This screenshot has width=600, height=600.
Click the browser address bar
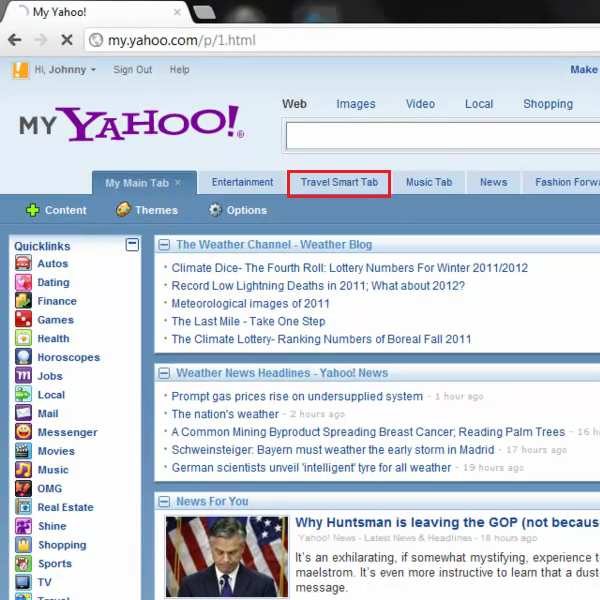point(344,40)
